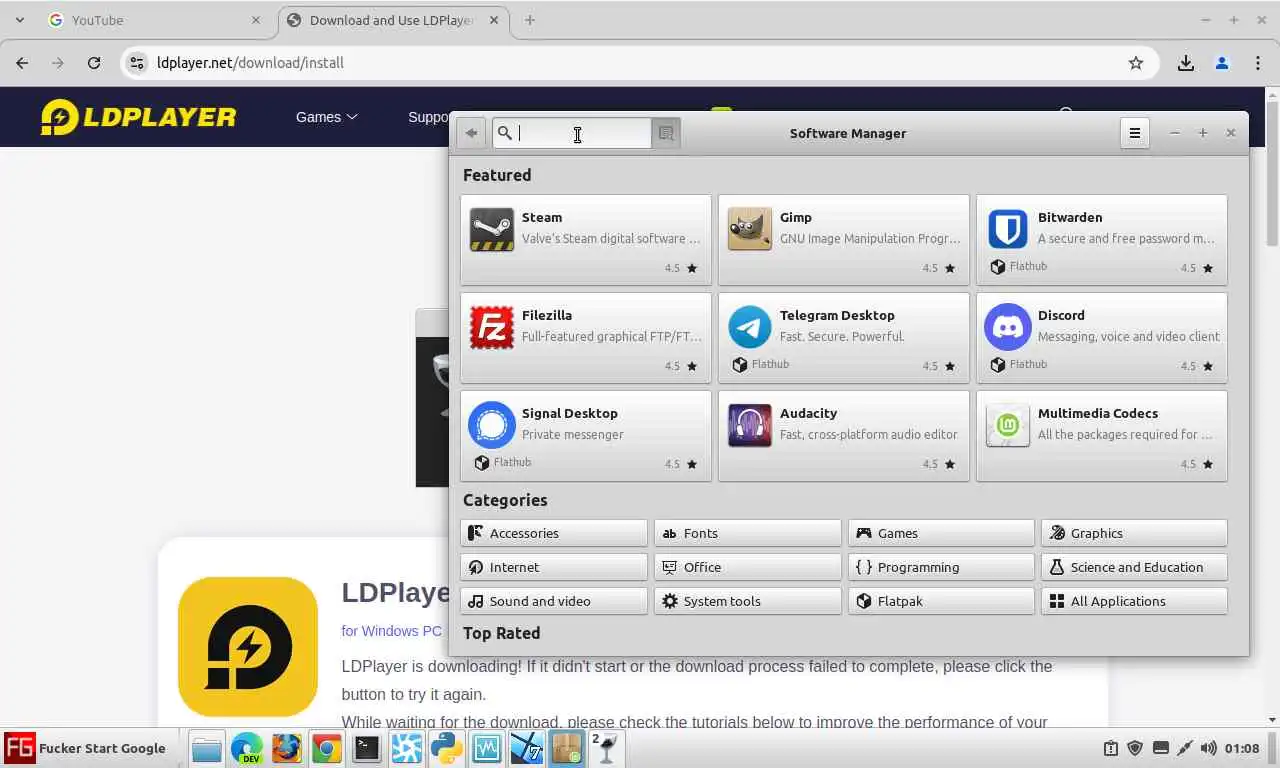1280x768 pixels.
Task: Click the Python taskbar icon
Action: [x=447, y=748]
